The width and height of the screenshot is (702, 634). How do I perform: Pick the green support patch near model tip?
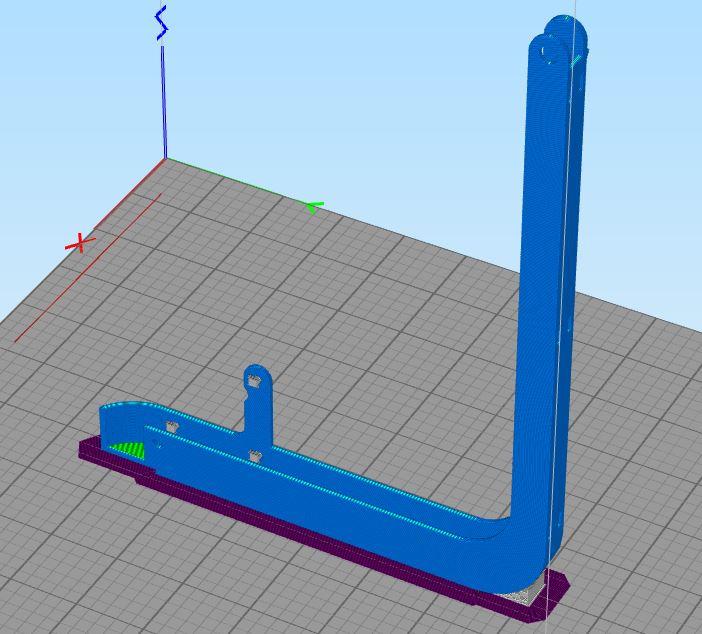[127, 449]
